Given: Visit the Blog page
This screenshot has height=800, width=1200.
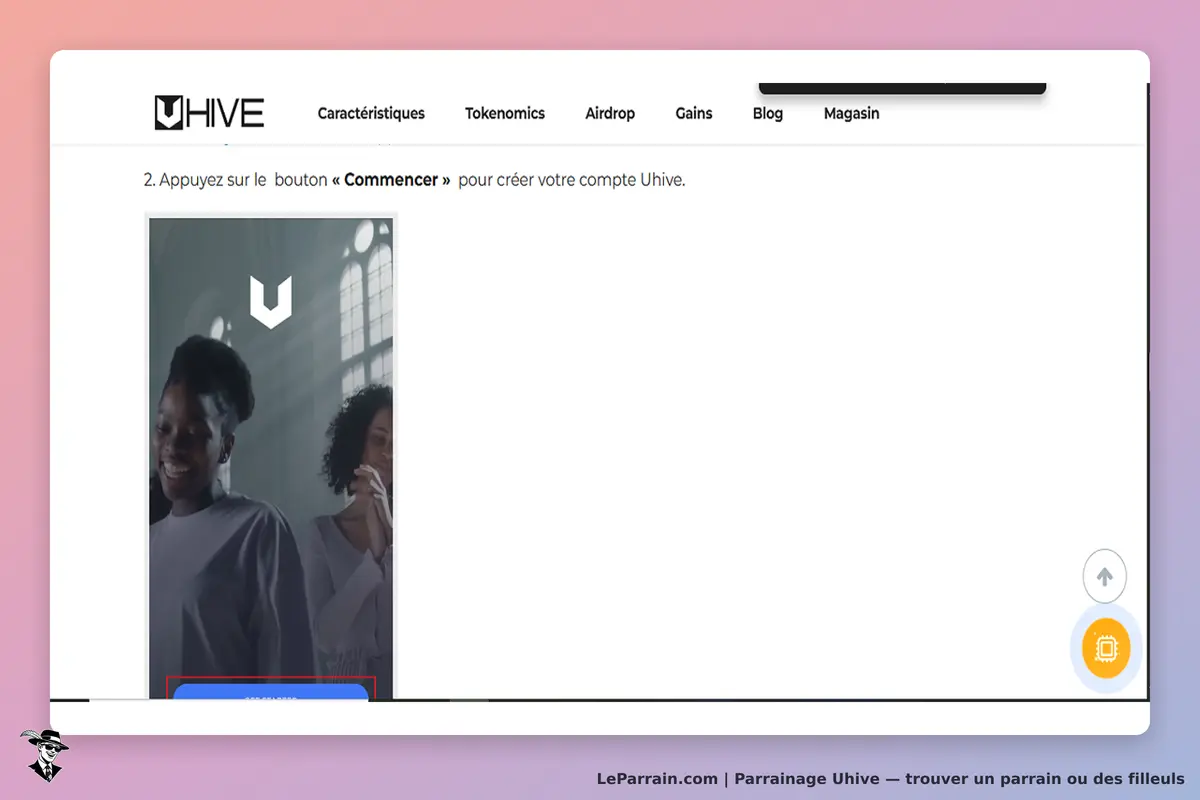Looking at the screenshot, I should (x=768, y=113).
